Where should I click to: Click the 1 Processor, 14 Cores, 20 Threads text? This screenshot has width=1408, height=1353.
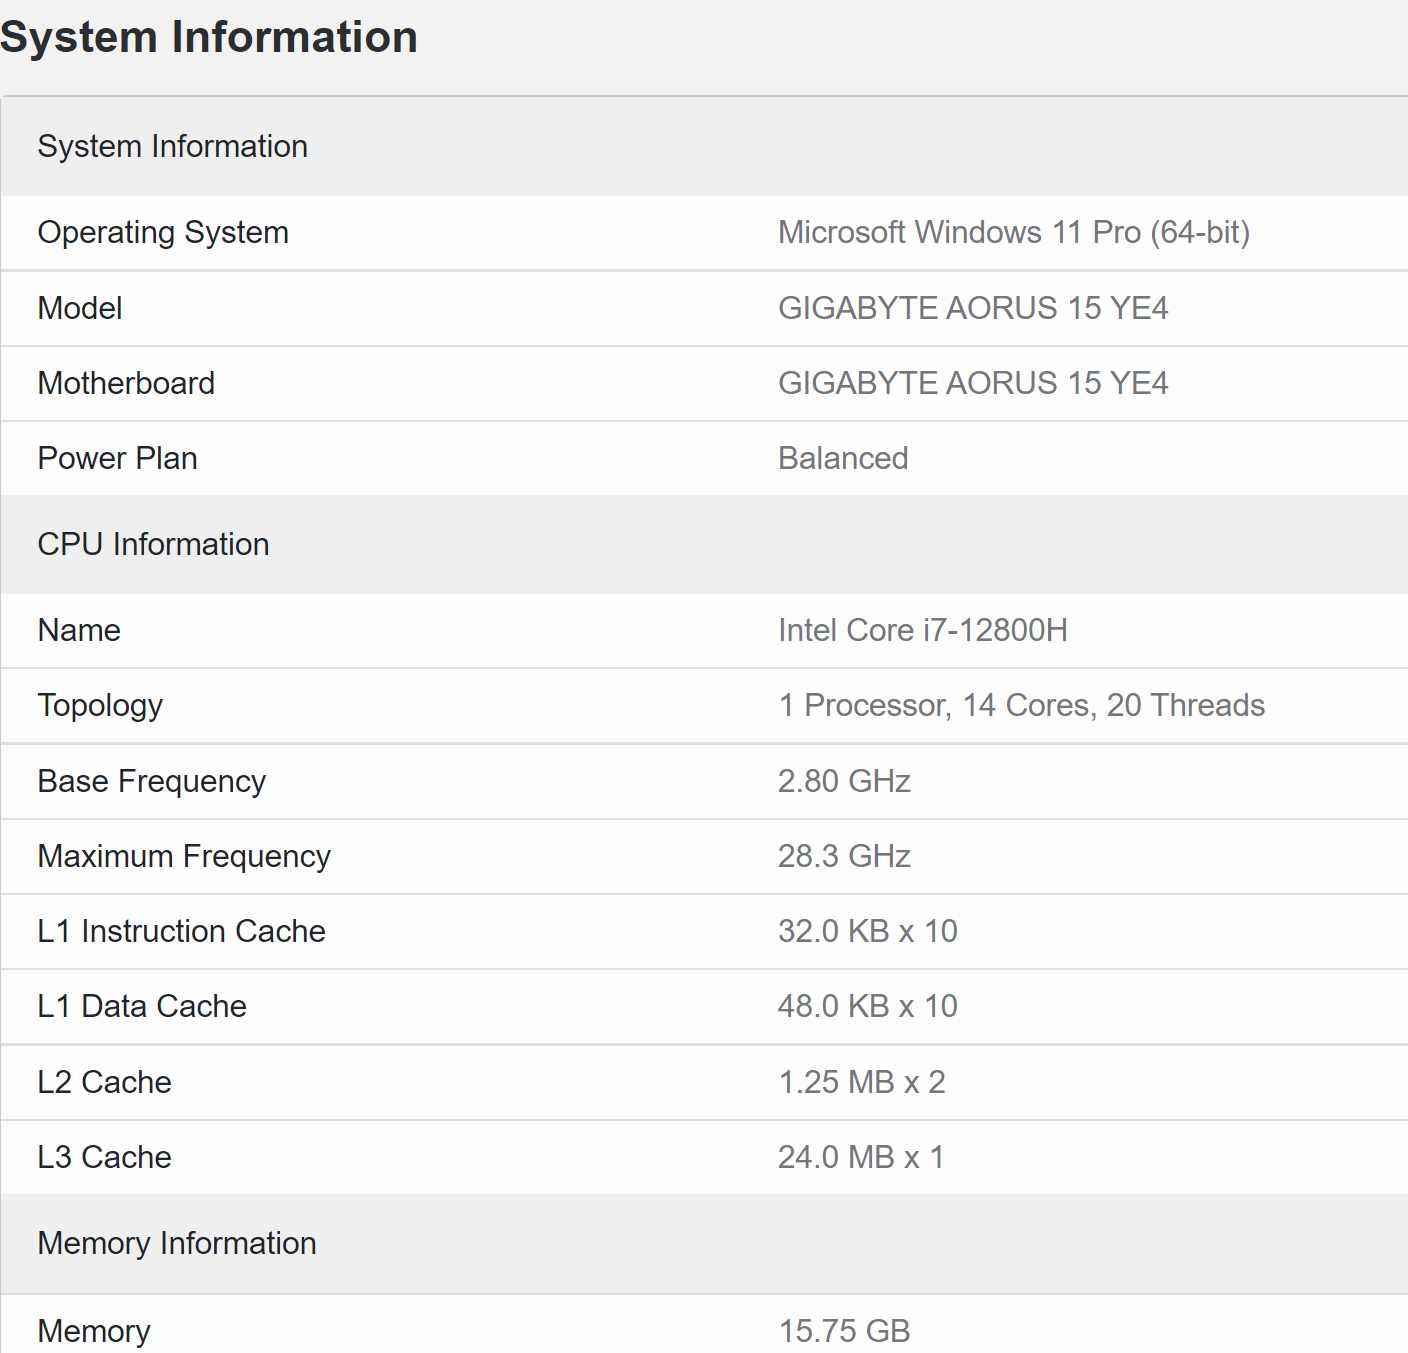tap(1021, 706)
